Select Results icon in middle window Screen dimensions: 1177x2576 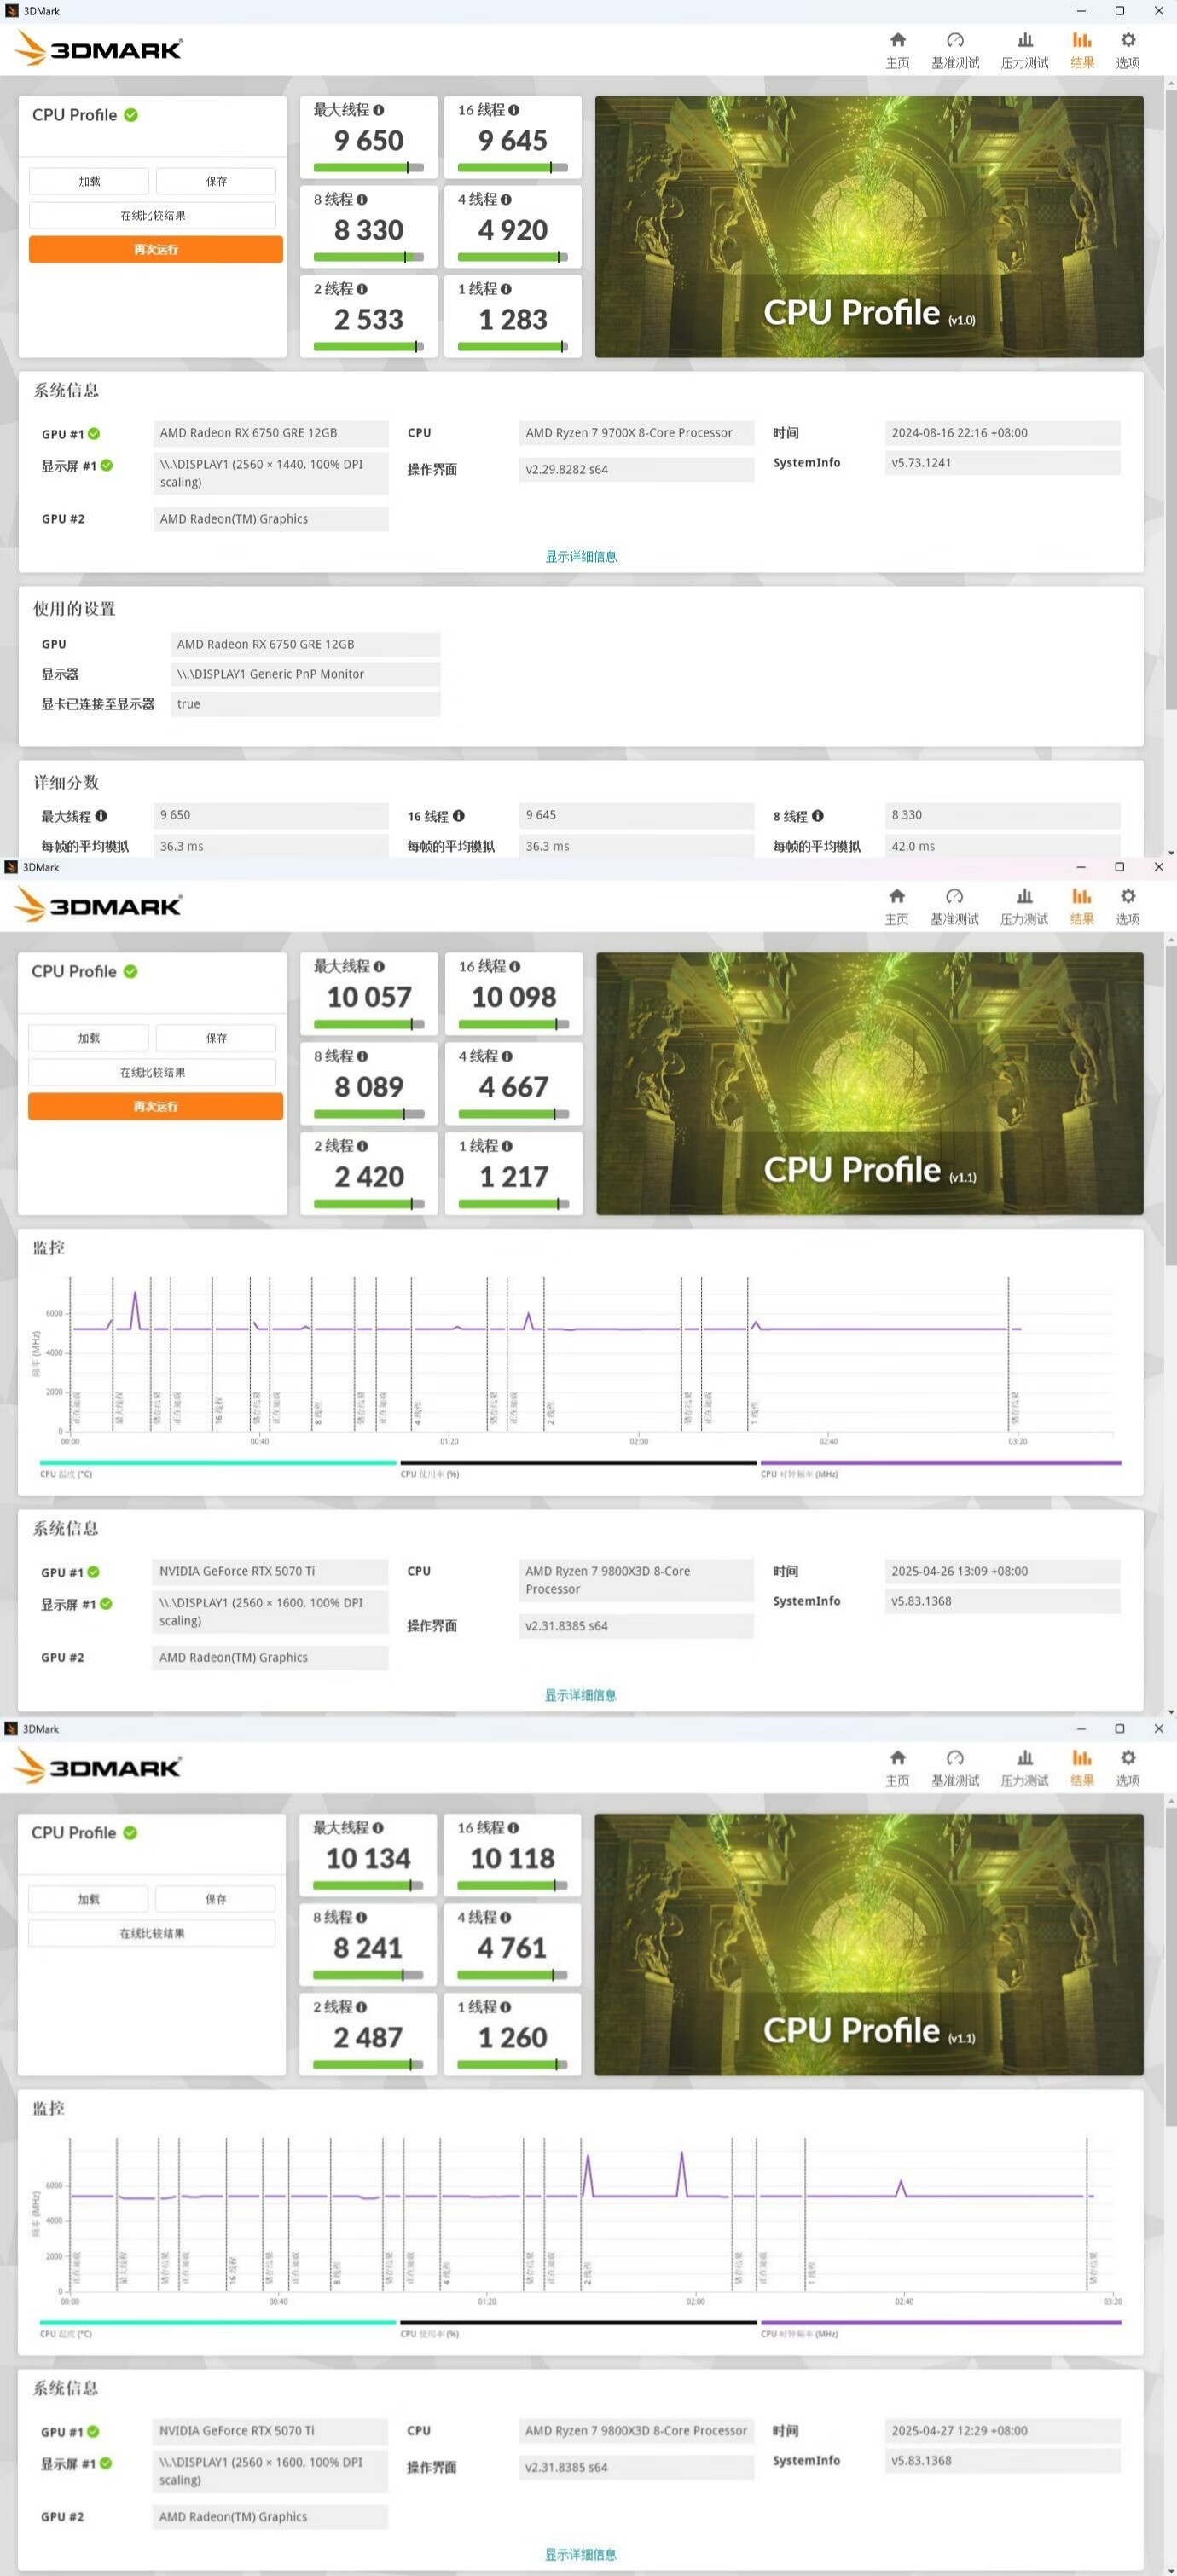point(1082,896)
